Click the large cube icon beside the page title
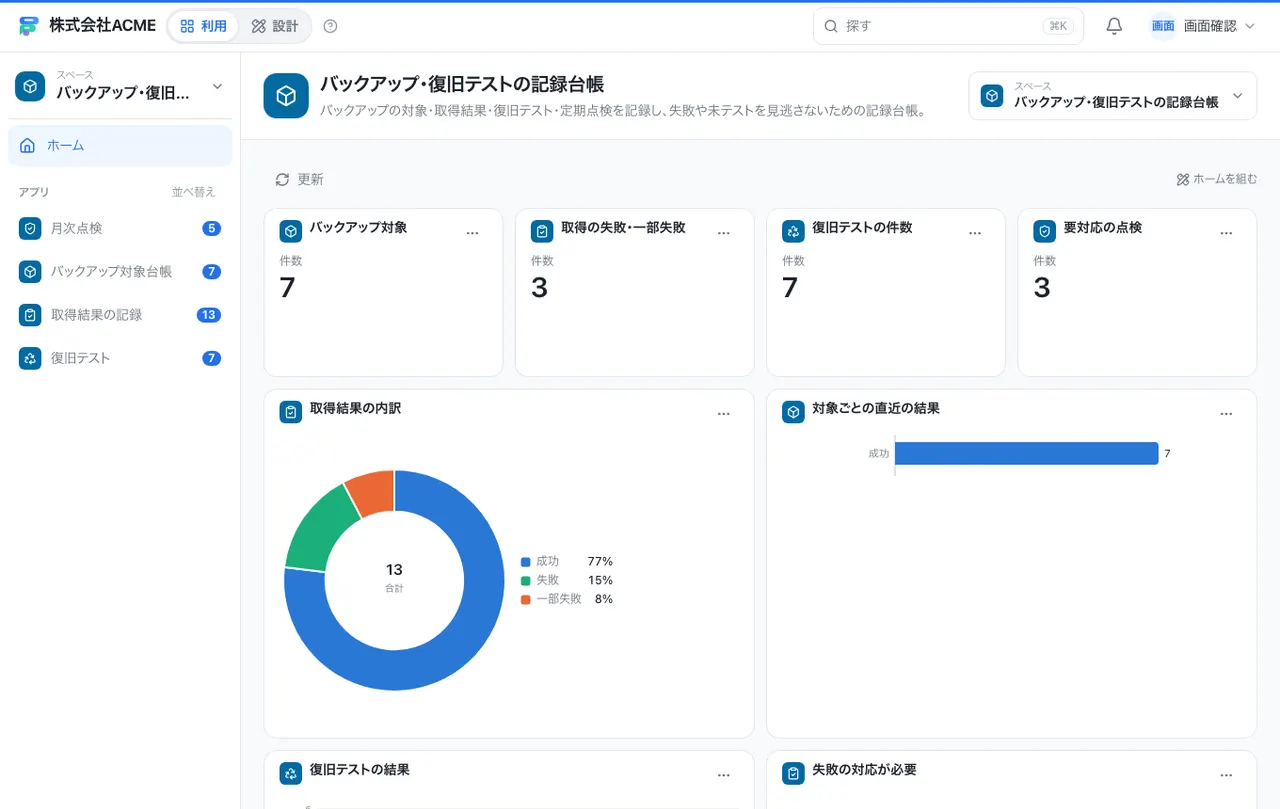This screenshot has height=809, width=1280. [286, 96]
